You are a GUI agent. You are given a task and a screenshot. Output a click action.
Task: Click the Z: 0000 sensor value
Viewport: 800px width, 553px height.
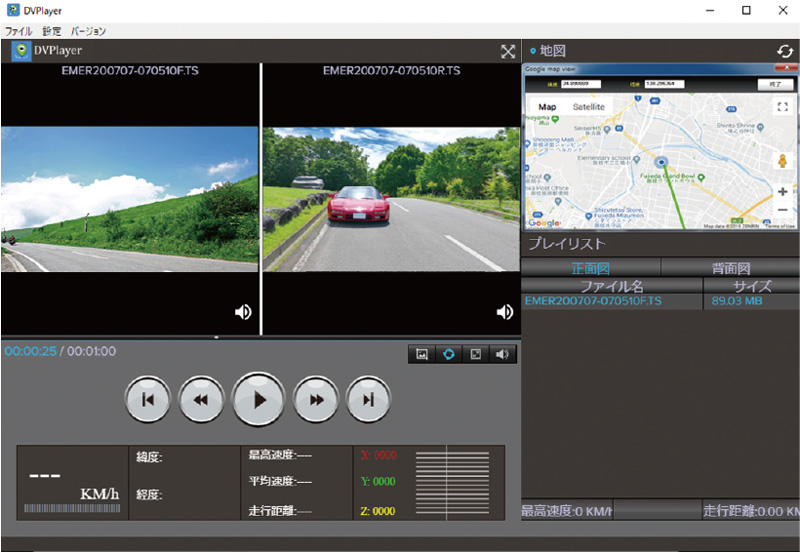tap(378, 511)
